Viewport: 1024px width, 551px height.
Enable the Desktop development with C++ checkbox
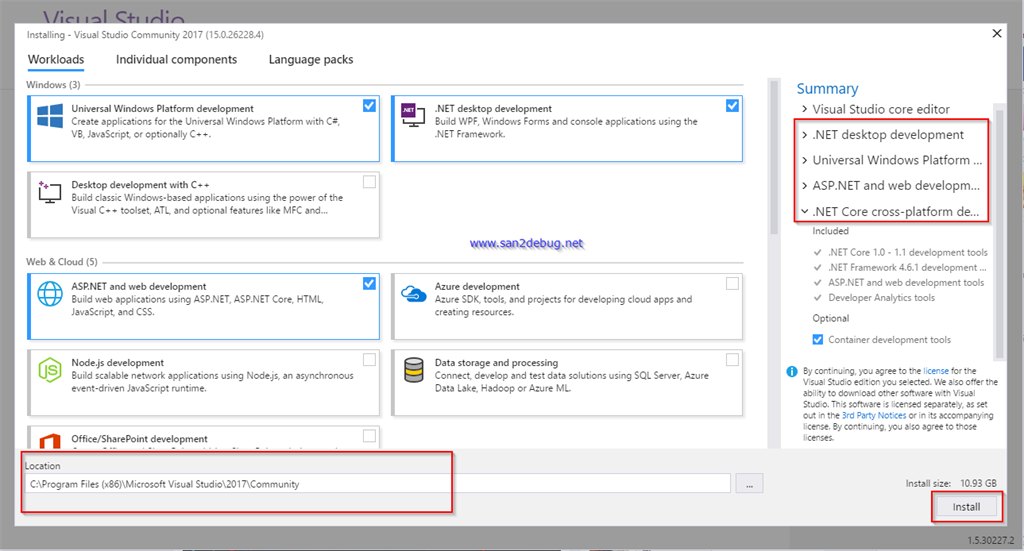tap(370, 182)
